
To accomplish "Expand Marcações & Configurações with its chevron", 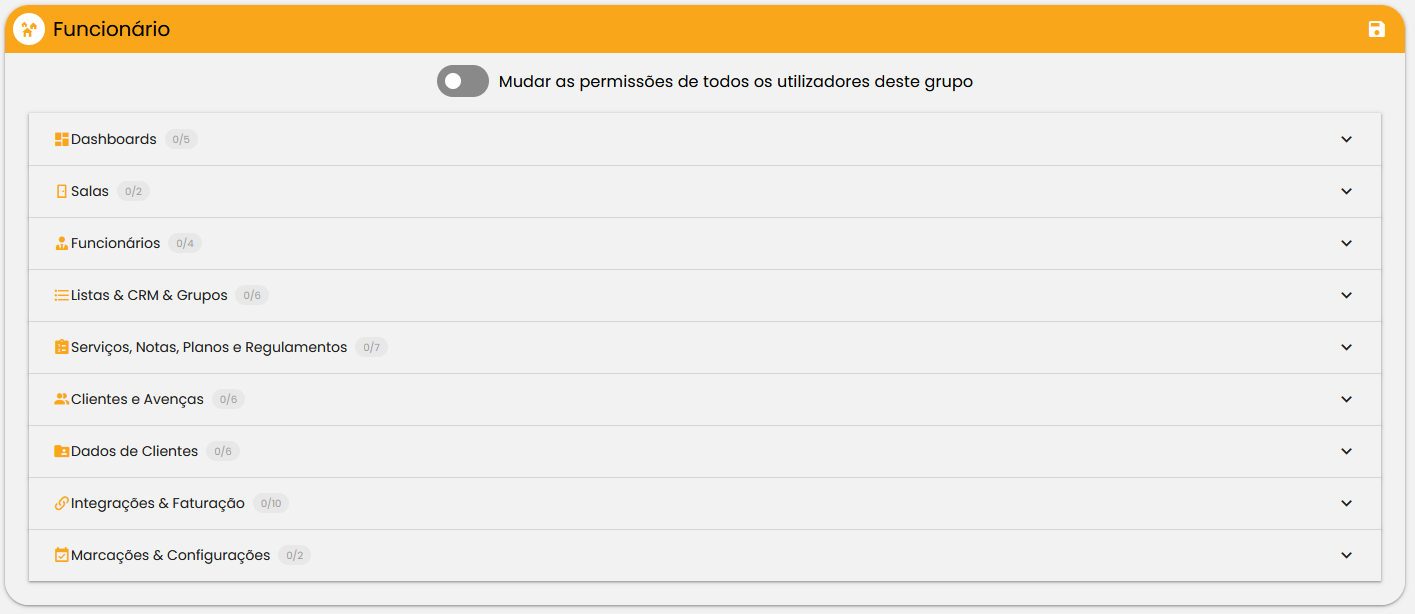I will click(1346, 555).
